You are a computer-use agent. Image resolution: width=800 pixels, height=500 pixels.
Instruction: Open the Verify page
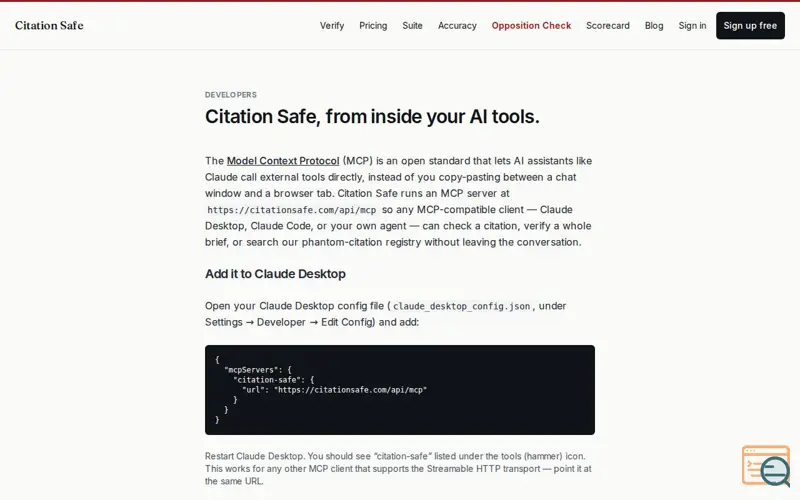[x=332, y=26]
